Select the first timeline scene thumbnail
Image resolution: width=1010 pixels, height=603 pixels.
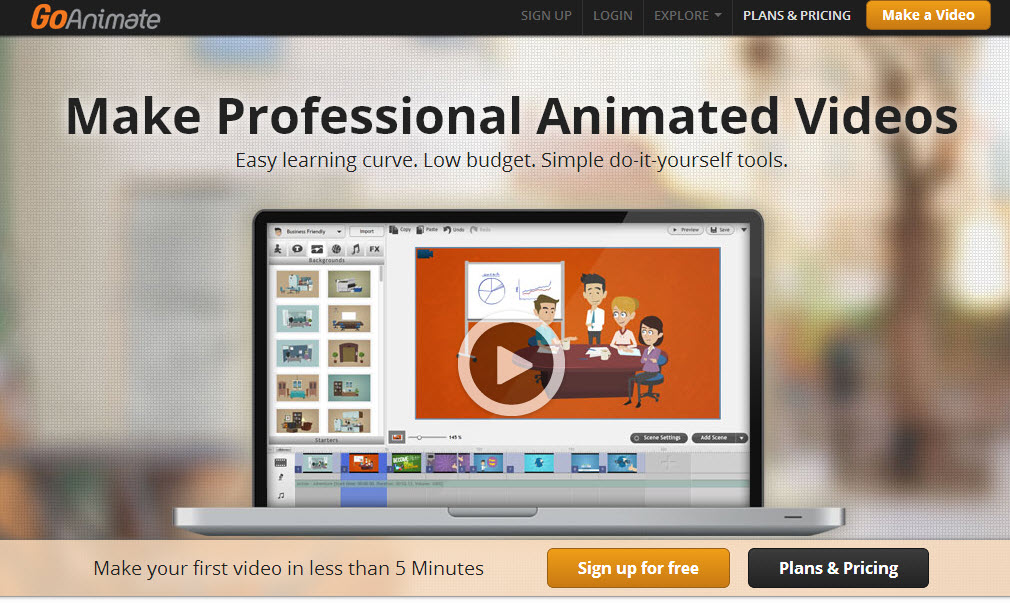317,463
